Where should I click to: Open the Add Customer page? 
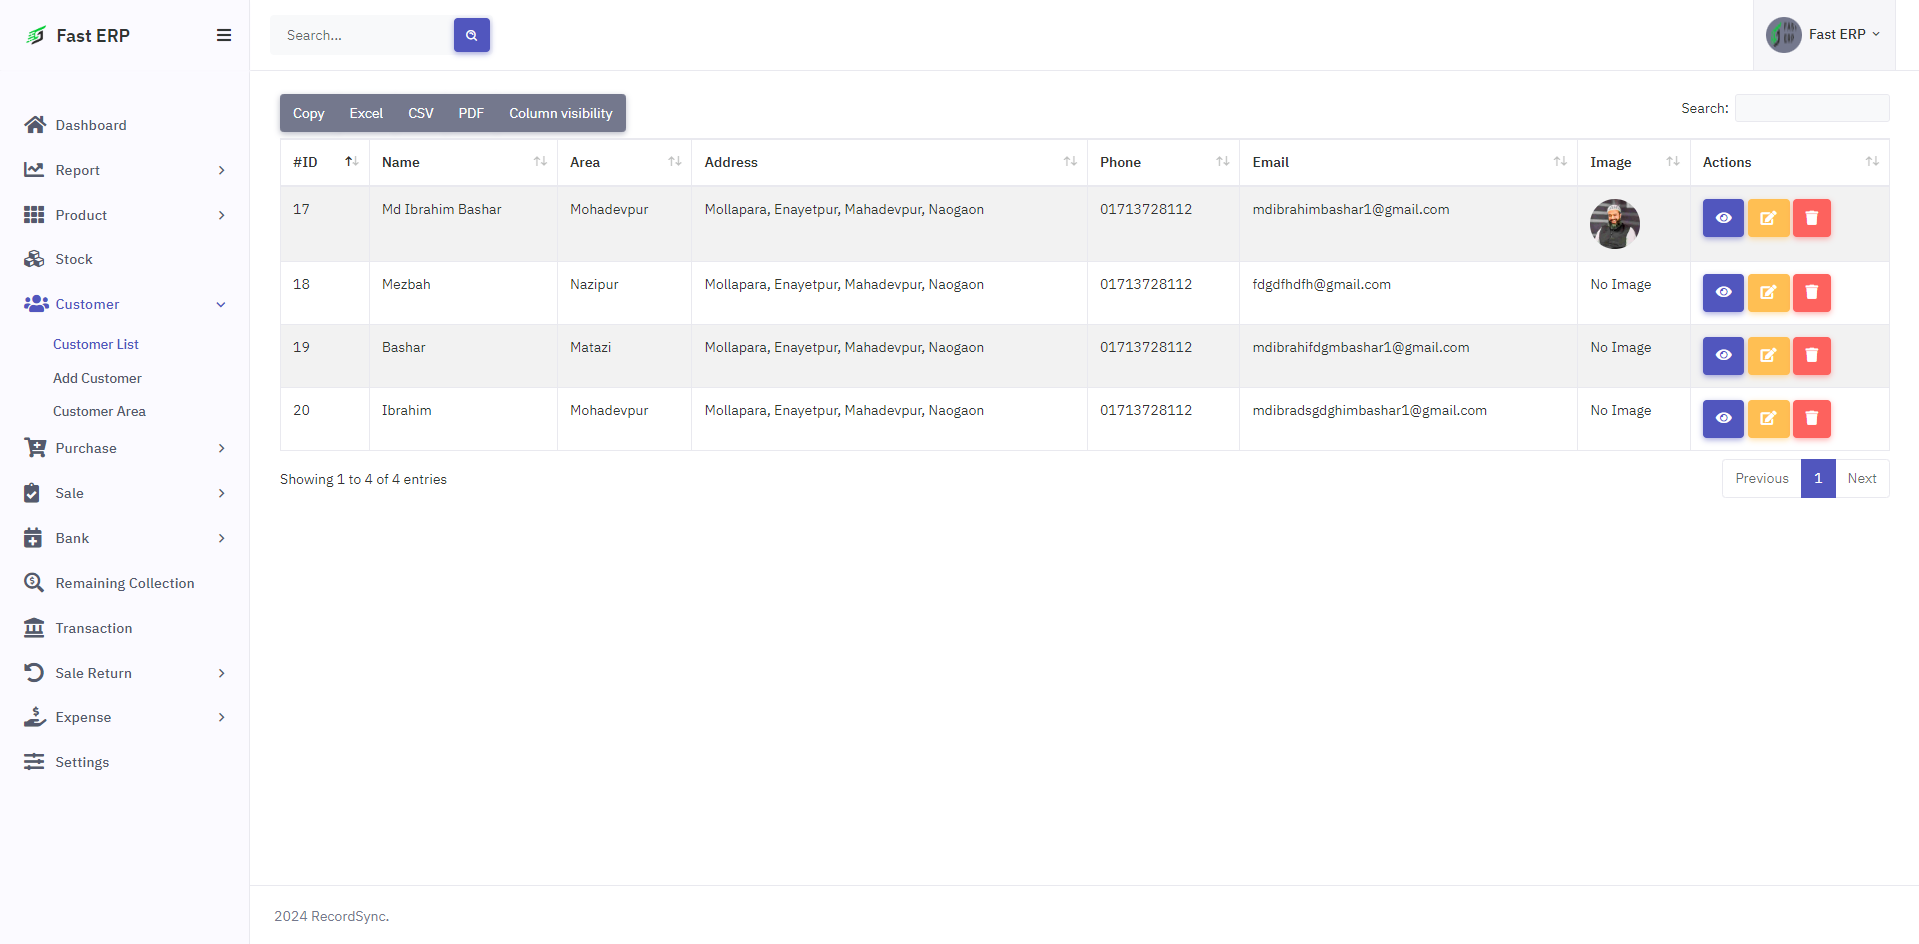[x=97, y=378]
